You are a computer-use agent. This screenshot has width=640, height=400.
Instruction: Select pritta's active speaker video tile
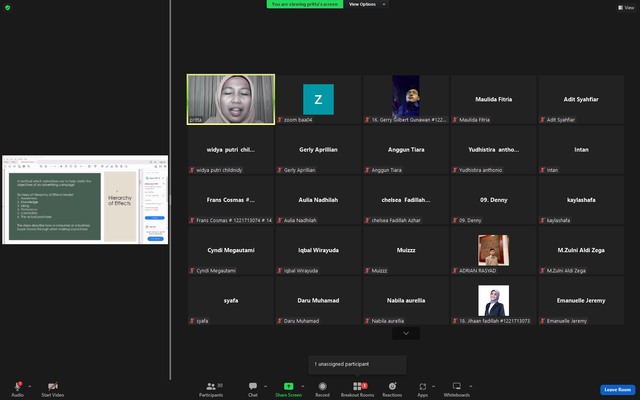coord(231,99)
